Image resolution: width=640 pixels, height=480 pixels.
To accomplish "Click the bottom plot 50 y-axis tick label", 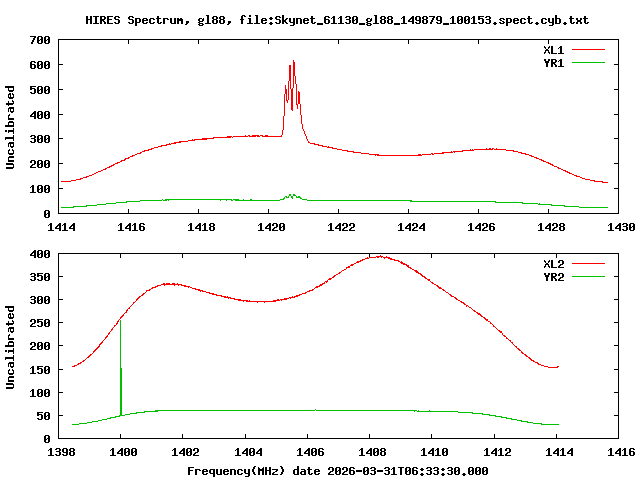I will pyautogui.click(x=43, y=416).
